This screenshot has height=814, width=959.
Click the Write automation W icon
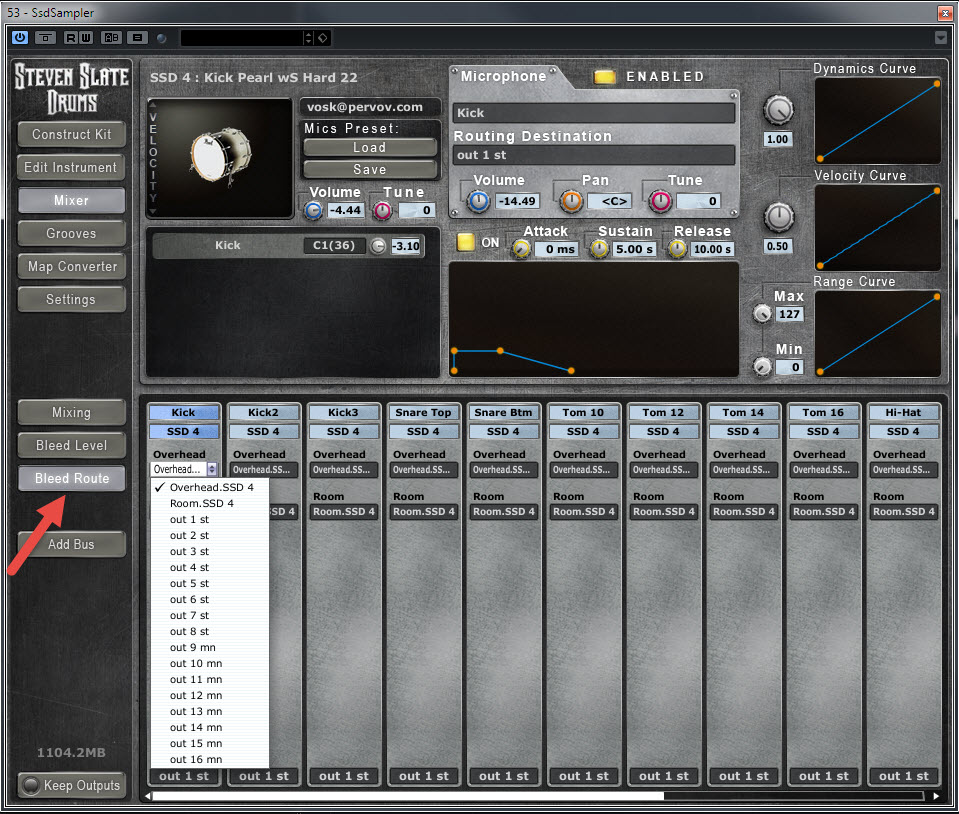(84, 37)
